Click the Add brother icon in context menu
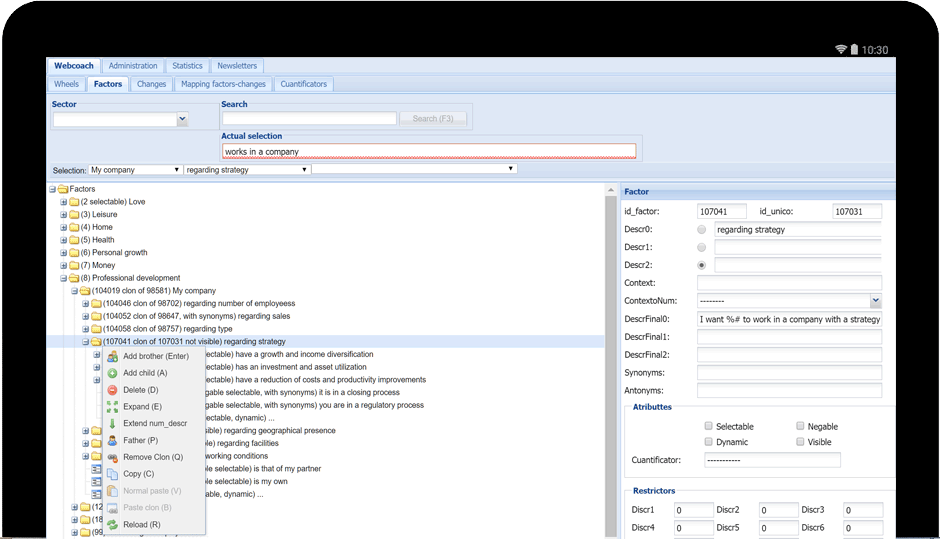 (x=112, y=357)
